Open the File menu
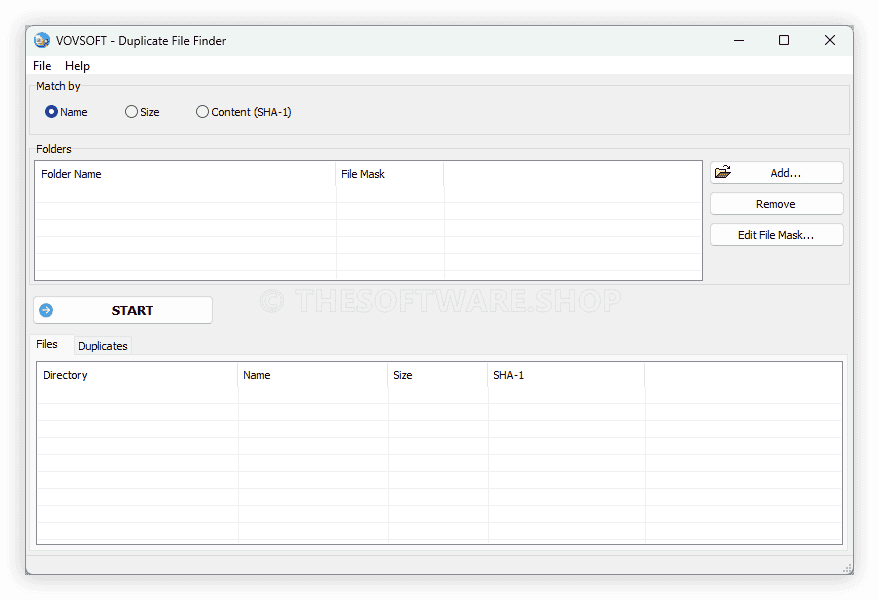This screenshot has height=600, width=879. point(42,66)
